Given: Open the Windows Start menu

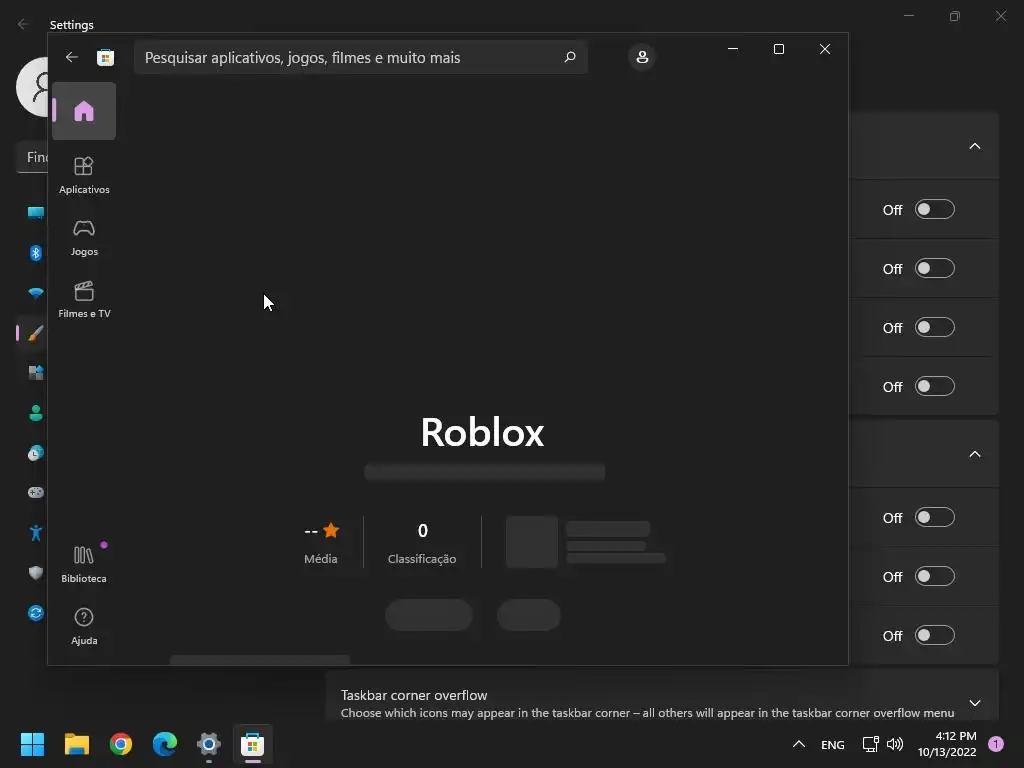Looking at the screenshot, I should pyautogui.click(x=32, y=744).
